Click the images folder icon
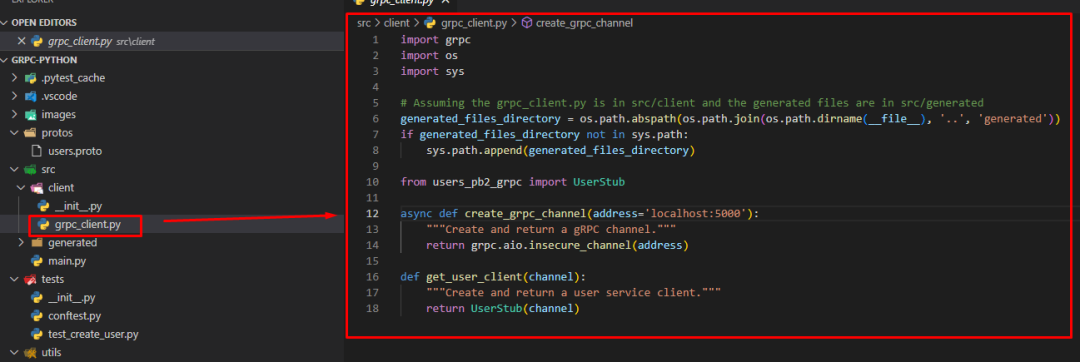This screenshot has width=1080, height=362. click(x=30, y=114)
